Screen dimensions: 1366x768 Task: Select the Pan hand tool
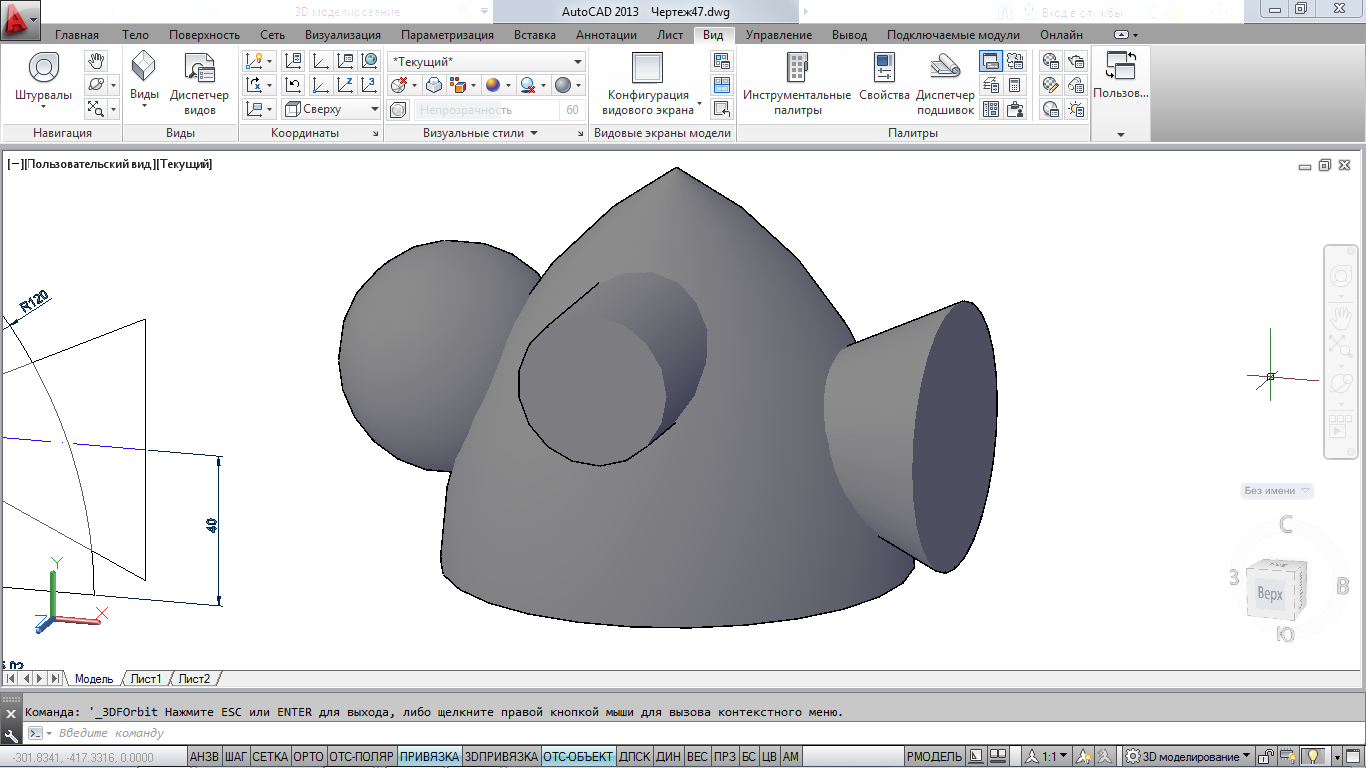pyautogui.click(x=95, y=62)
